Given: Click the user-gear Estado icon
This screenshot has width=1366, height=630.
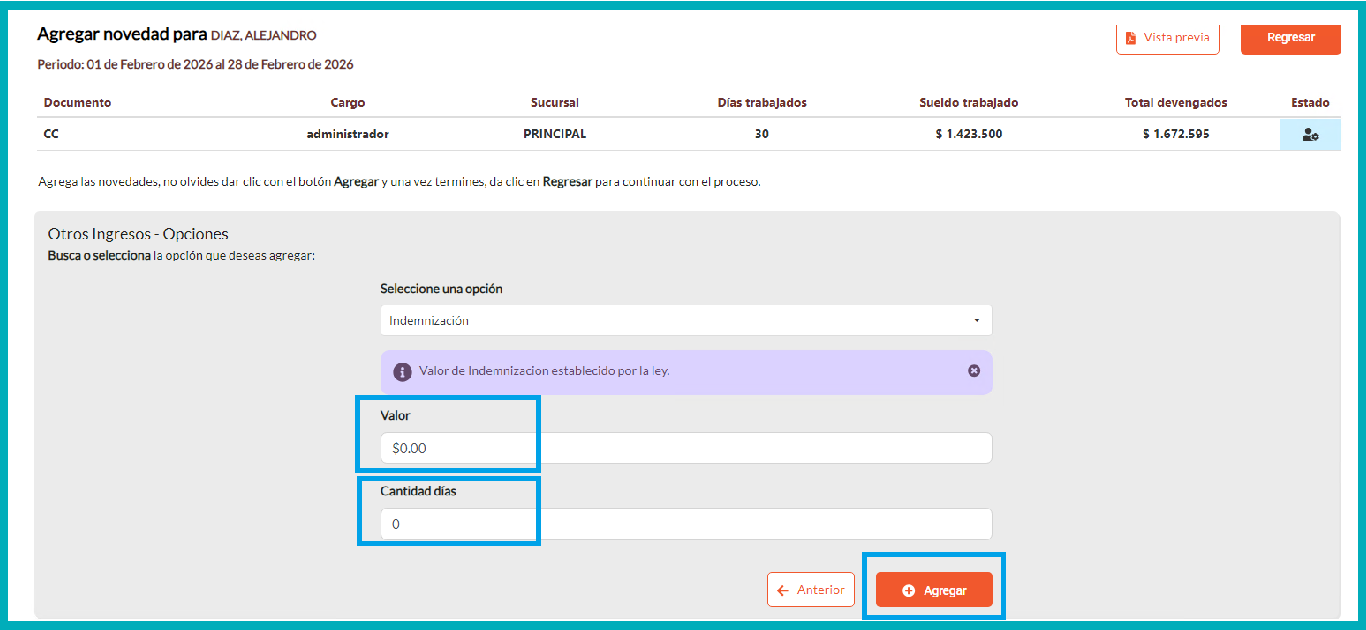Looking at the screenshot, I should [1310, 135].
